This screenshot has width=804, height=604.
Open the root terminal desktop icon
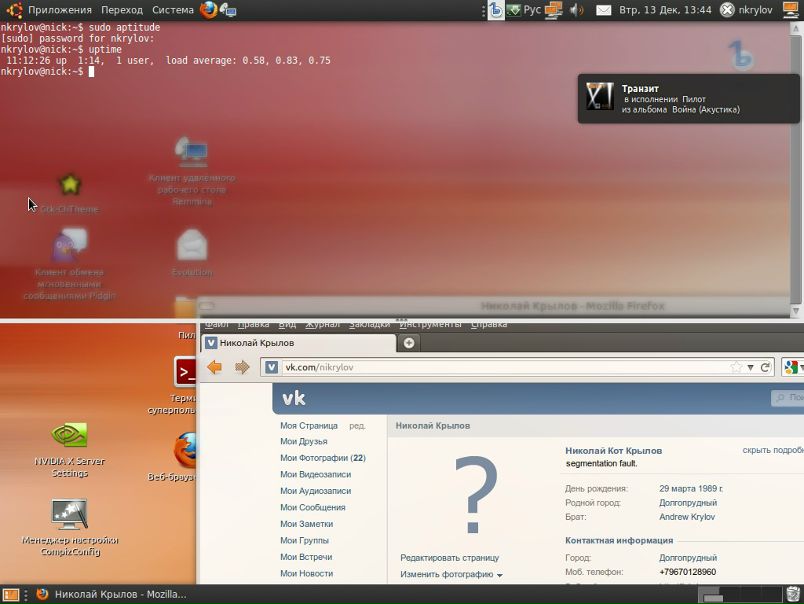coord(187,372)
